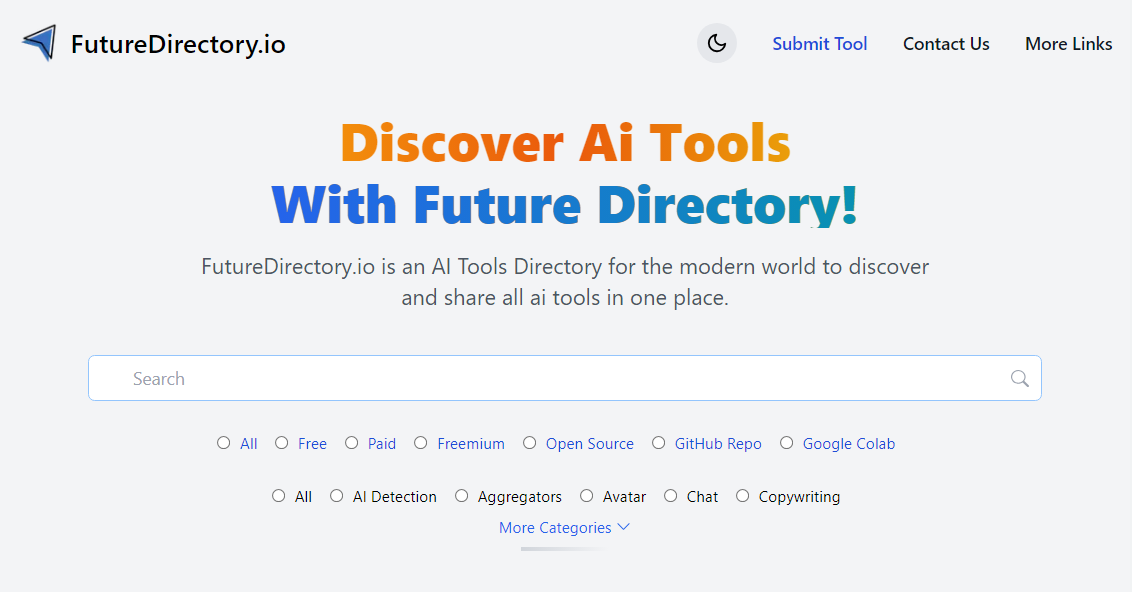Select the Chat category

click(671, 496)
